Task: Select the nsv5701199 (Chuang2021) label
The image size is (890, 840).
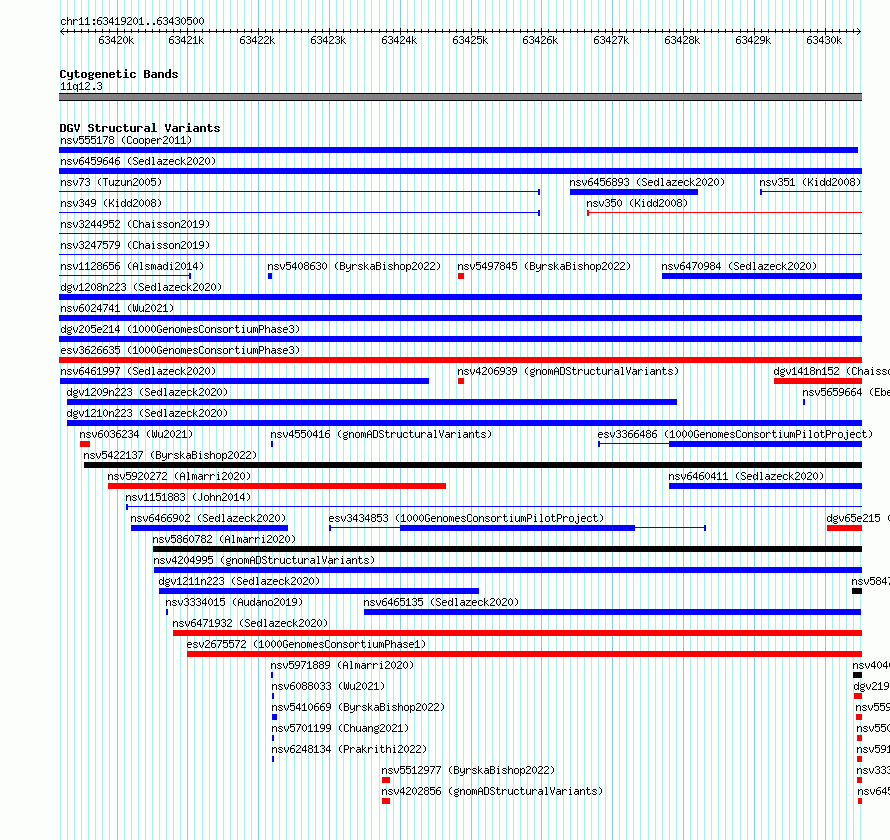Action: point(340,728)
